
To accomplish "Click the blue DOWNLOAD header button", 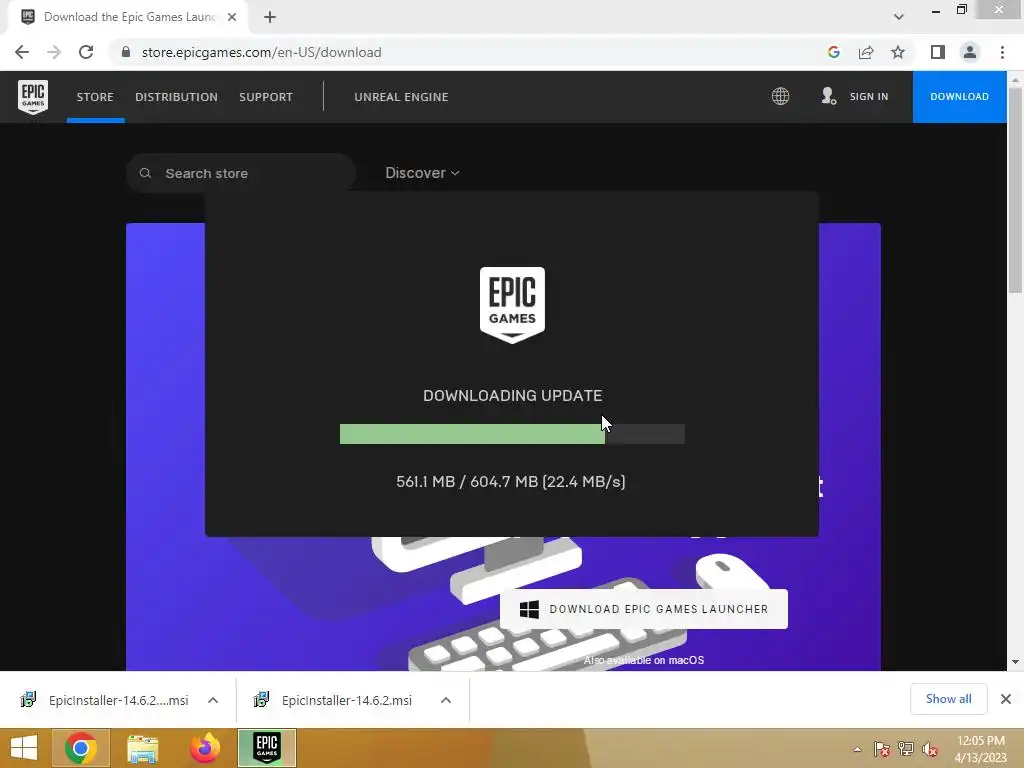I will click(959, 97).
